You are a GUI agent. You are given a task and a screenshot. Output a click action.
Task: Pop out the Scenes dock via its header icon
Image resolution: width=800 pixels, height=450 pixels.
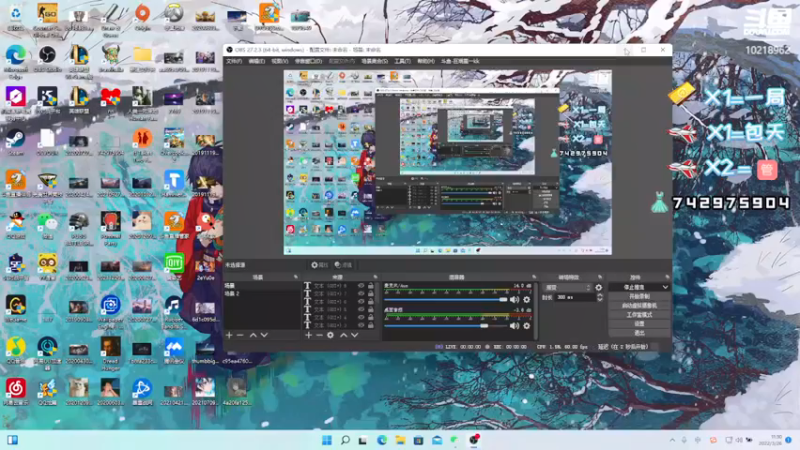pos(295,277)
